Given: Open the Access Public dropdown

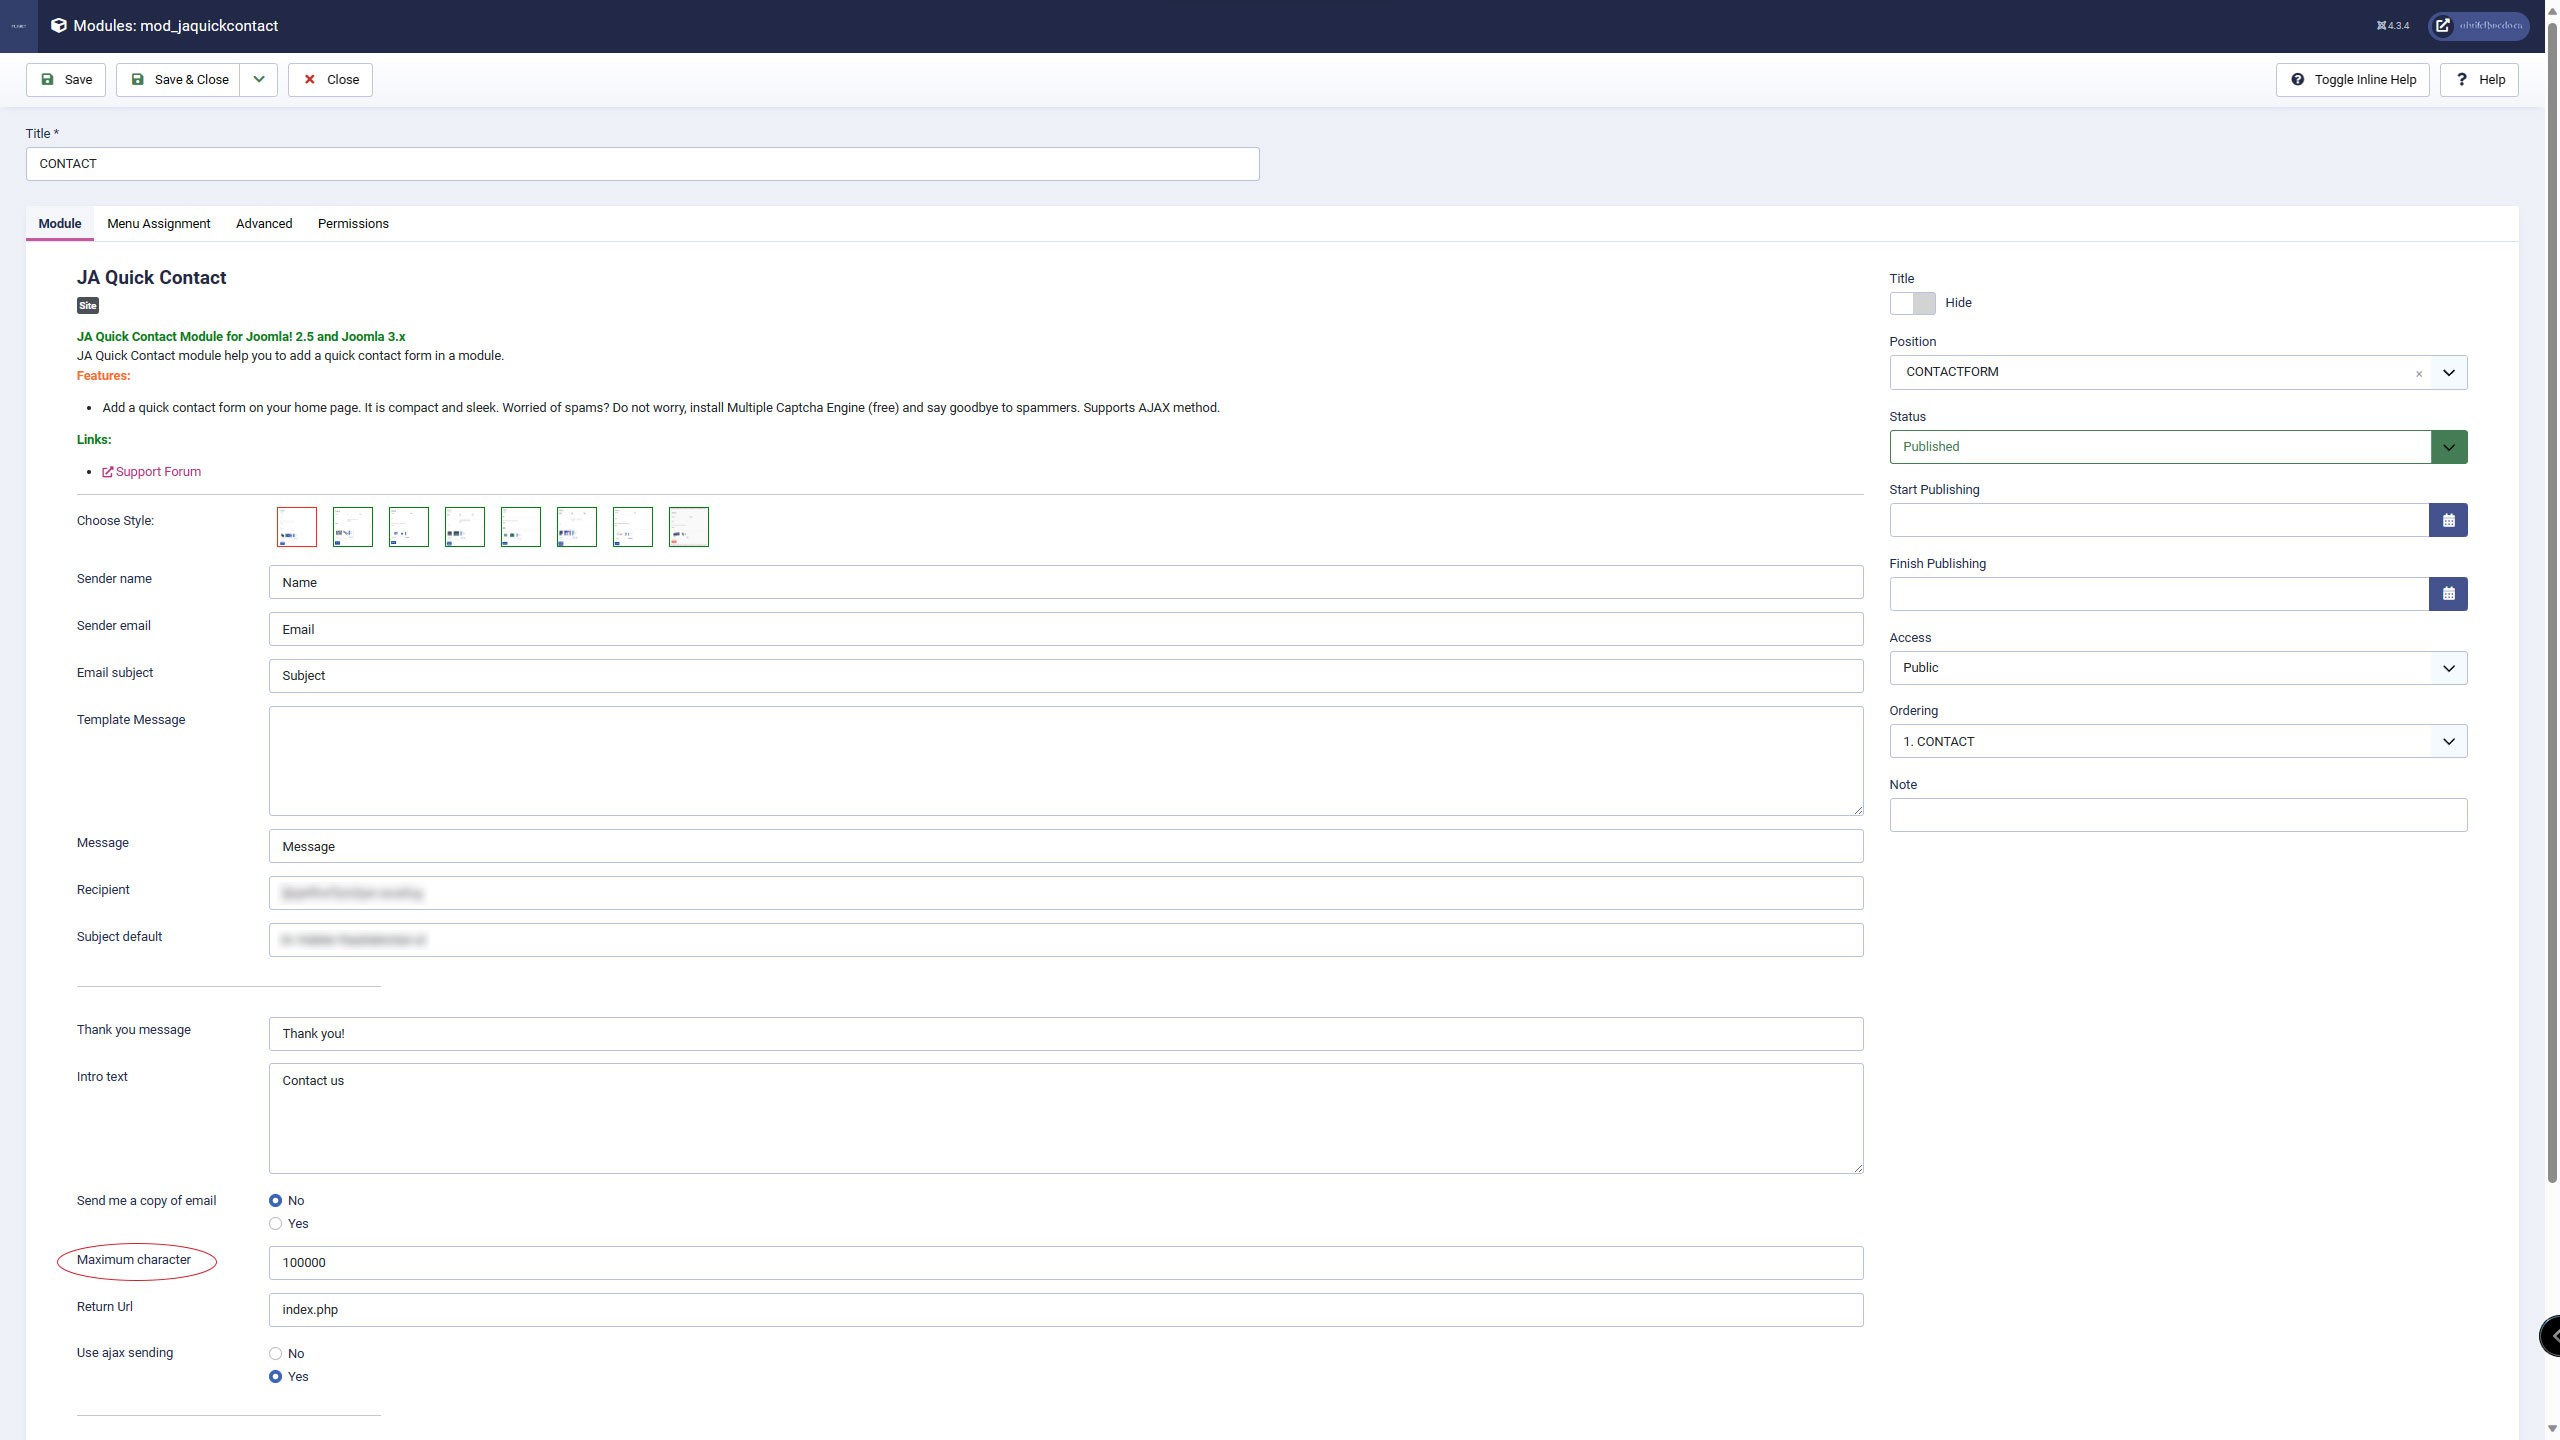Looking at the screenshot, I should [x=2177, y=668].
